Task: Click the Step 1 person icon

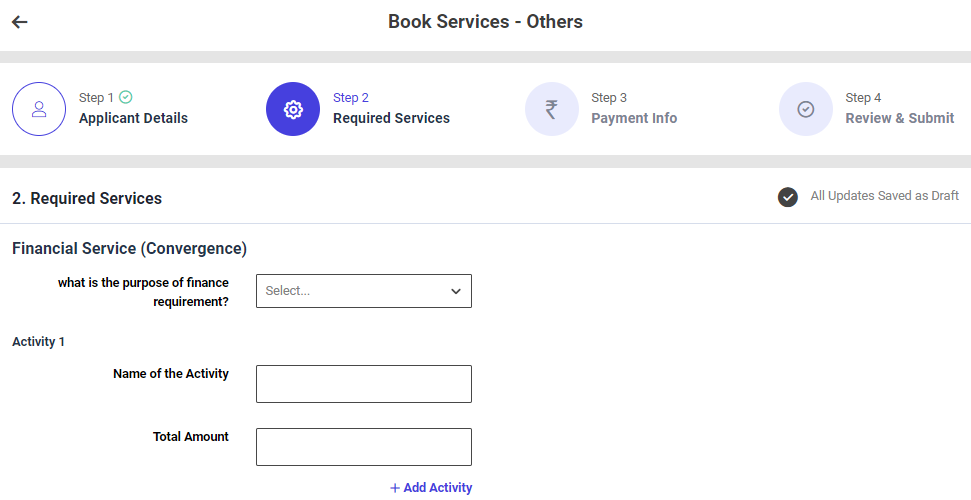Action: (39, 109)
